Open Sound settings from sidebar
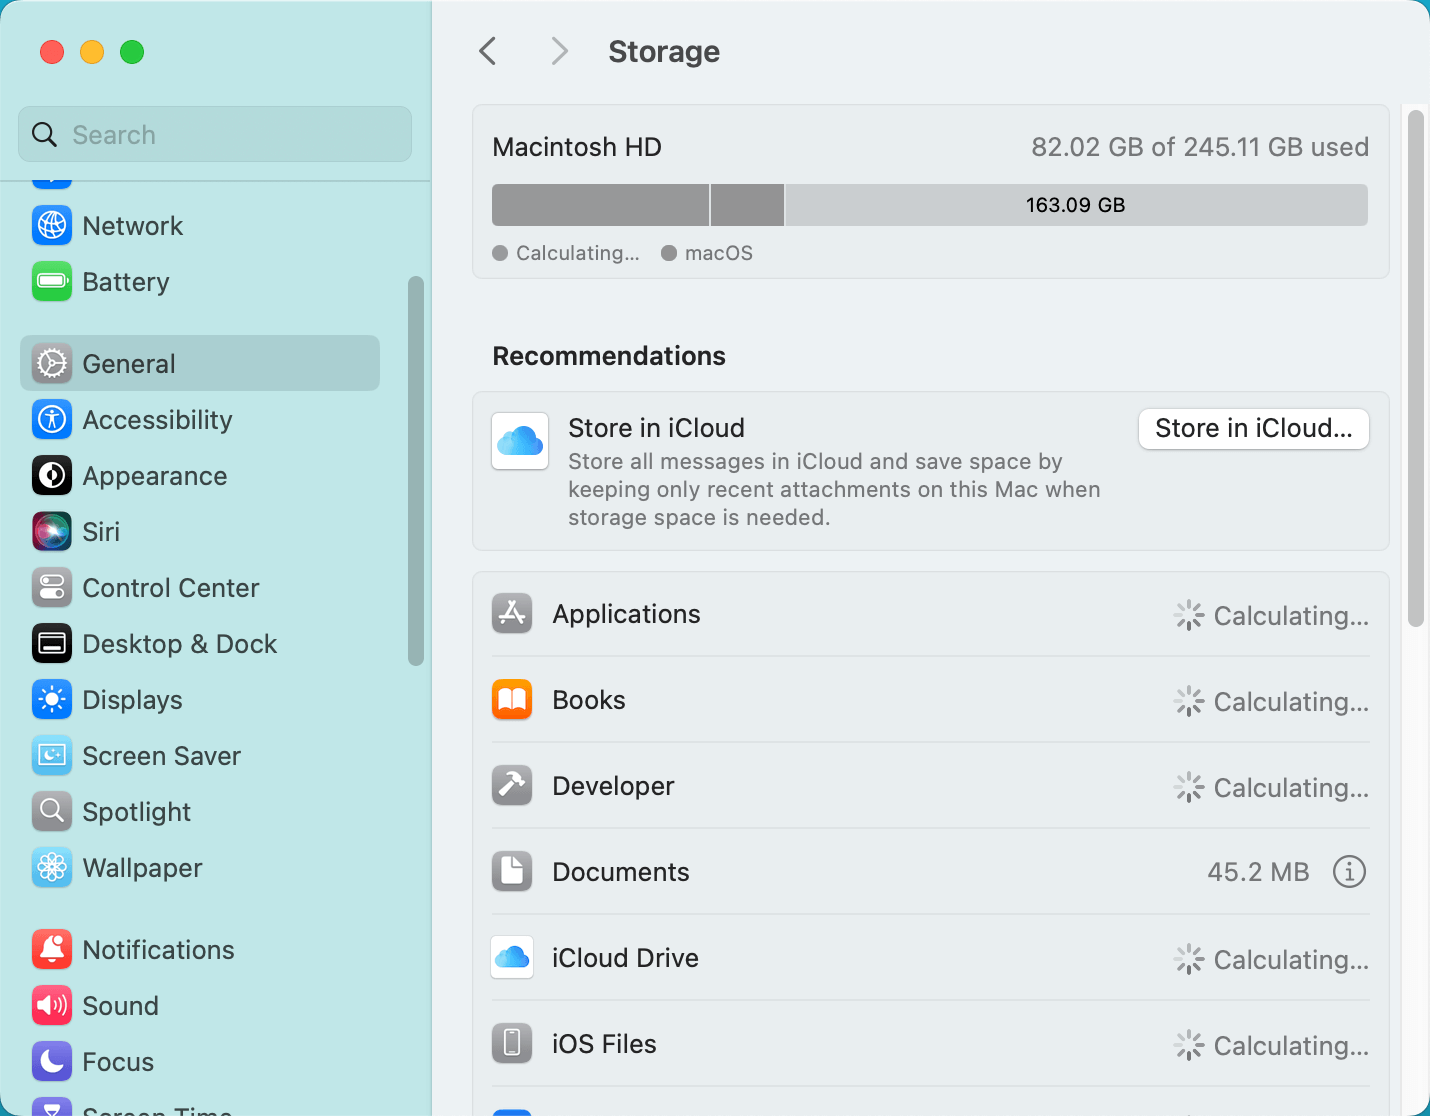 coord(120,1006)
